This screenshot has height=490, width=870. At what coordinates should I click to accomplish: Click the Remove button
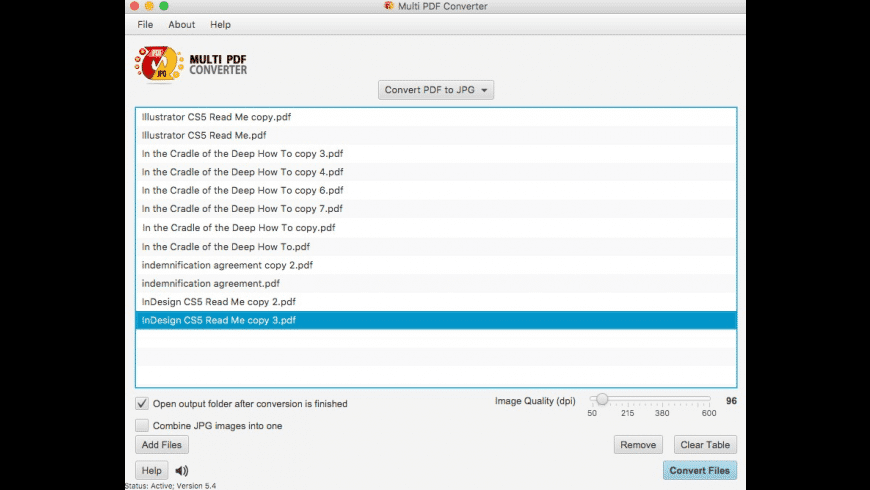[638, 444]
